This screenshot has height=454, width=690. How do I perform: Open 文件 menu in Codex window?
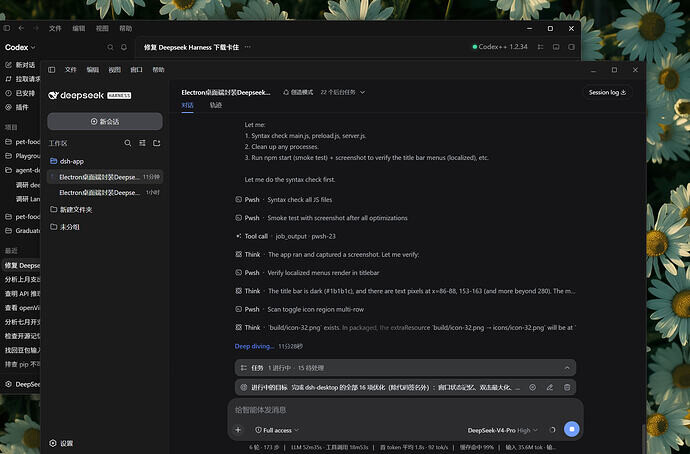pyautogui.click(x=55, y=28)
